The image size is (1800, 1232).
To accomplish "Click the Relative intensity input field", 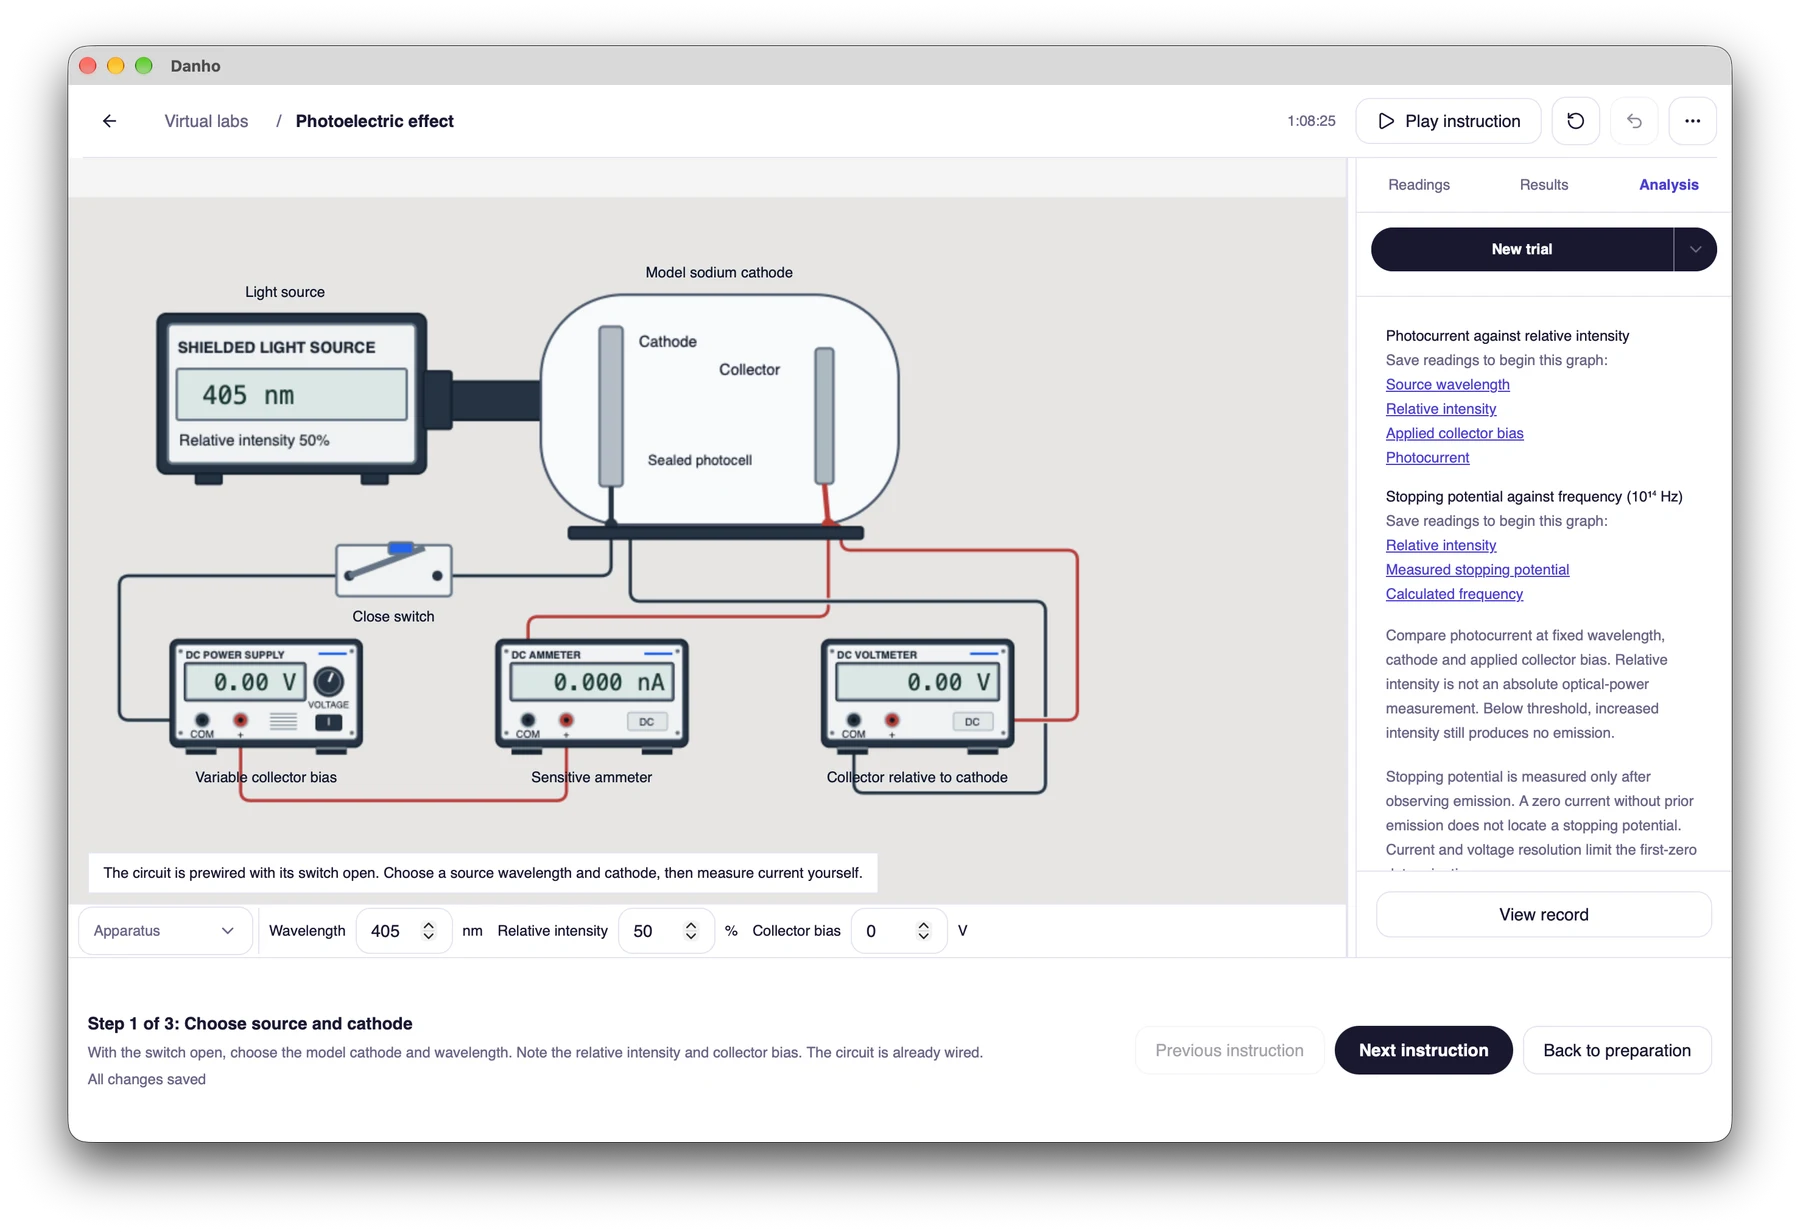I will tap(666, 931).
